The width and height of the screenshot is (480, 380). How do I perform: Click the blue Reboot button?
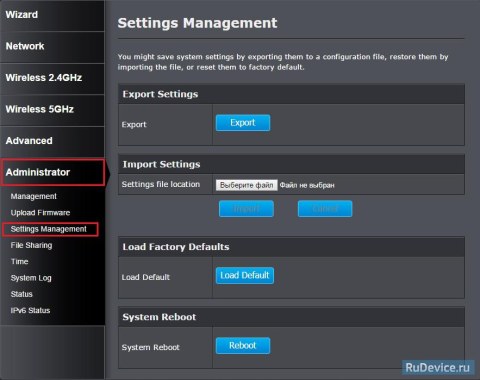click(243, 346)
